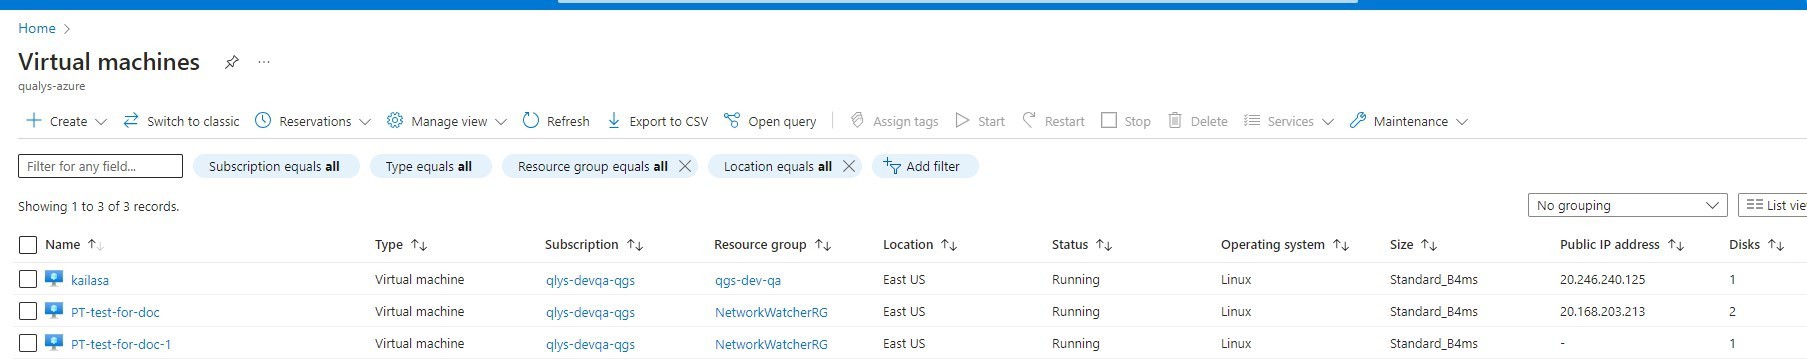Sort by Disks column arrows
The height and width of the screenshot is (360, 1807).
click(x=1776, y=245)
